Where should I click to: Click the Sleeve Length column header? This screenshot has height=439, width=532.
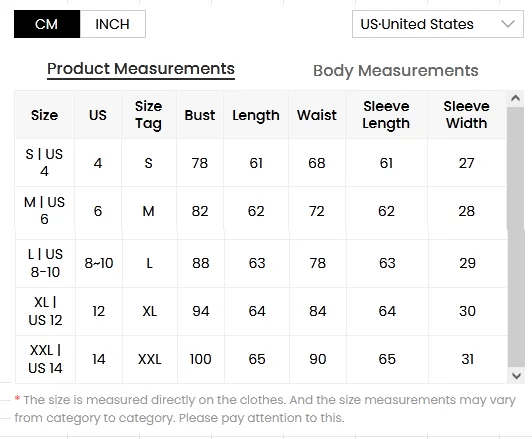pos(386,115)
